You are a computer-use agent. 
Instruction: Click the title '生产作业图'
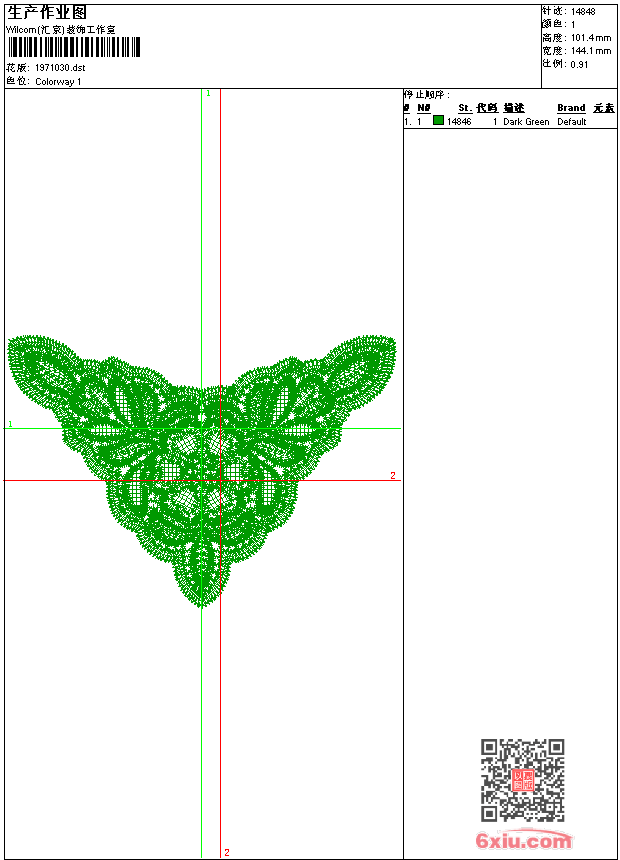(x=47, y=13)
